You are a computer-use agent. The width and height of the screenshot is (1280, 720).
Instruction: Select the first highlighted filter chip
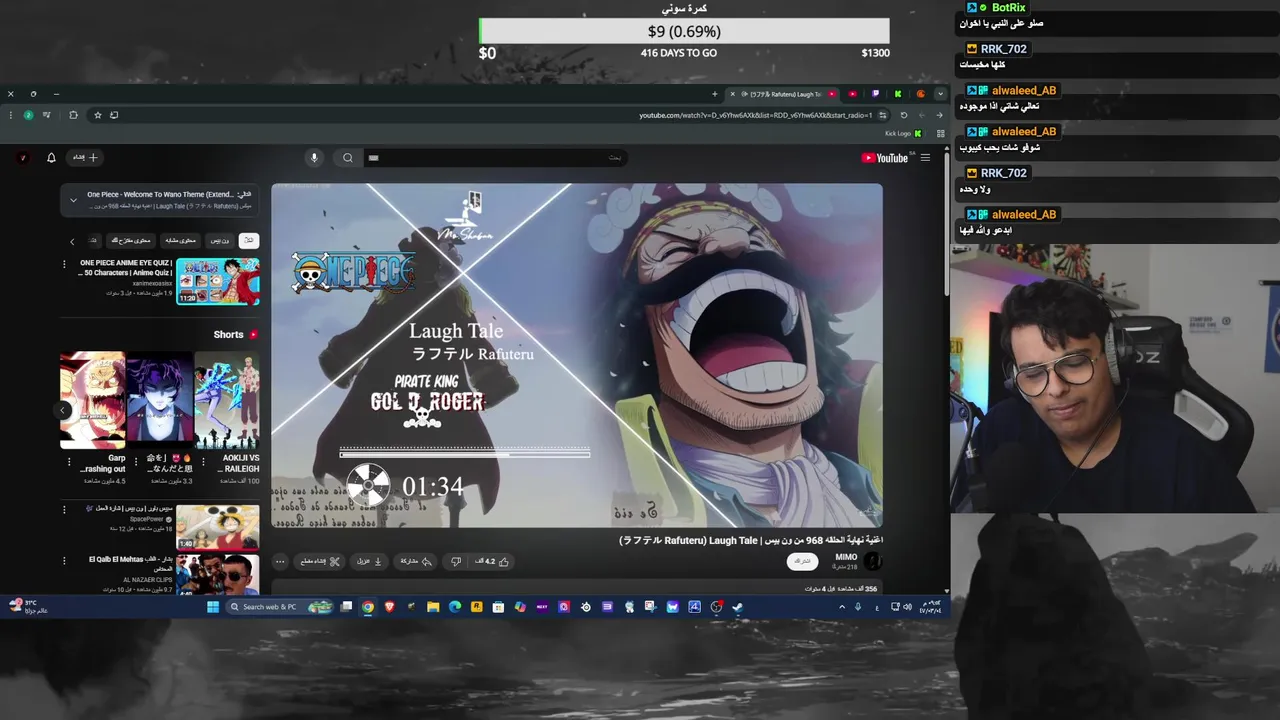(250, 241)
